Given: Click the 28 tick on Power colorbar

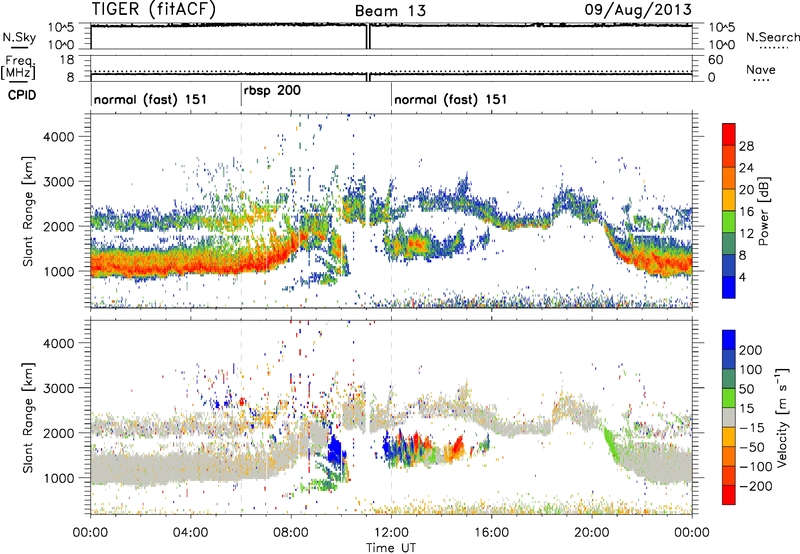Looking at the screenshot, I should coord(746,146).
